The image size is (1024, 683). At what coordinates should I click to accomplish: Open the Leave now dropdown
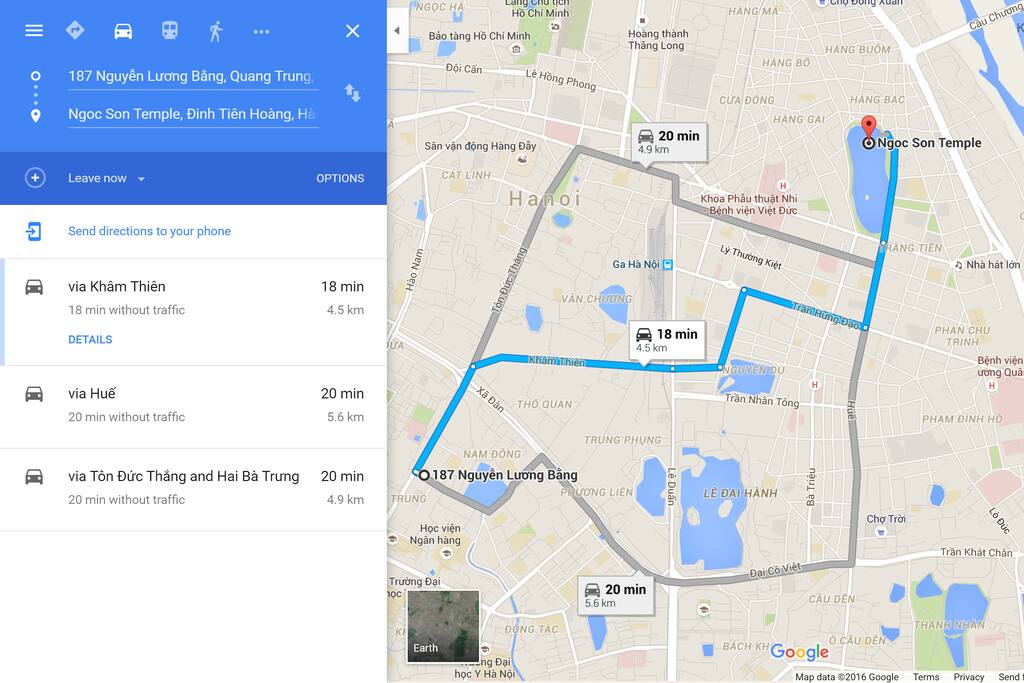point(106,178)
